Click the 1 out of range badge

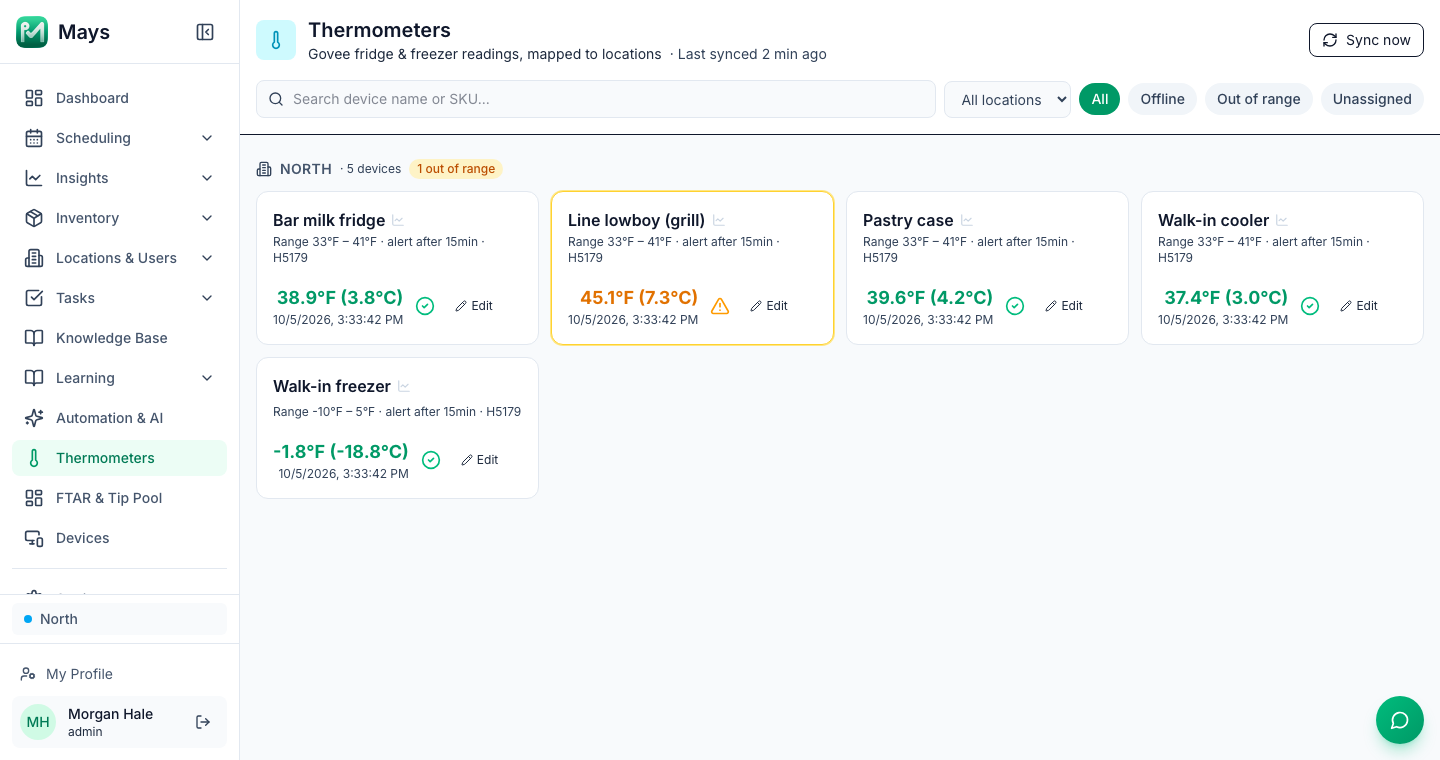click(456, 169)
